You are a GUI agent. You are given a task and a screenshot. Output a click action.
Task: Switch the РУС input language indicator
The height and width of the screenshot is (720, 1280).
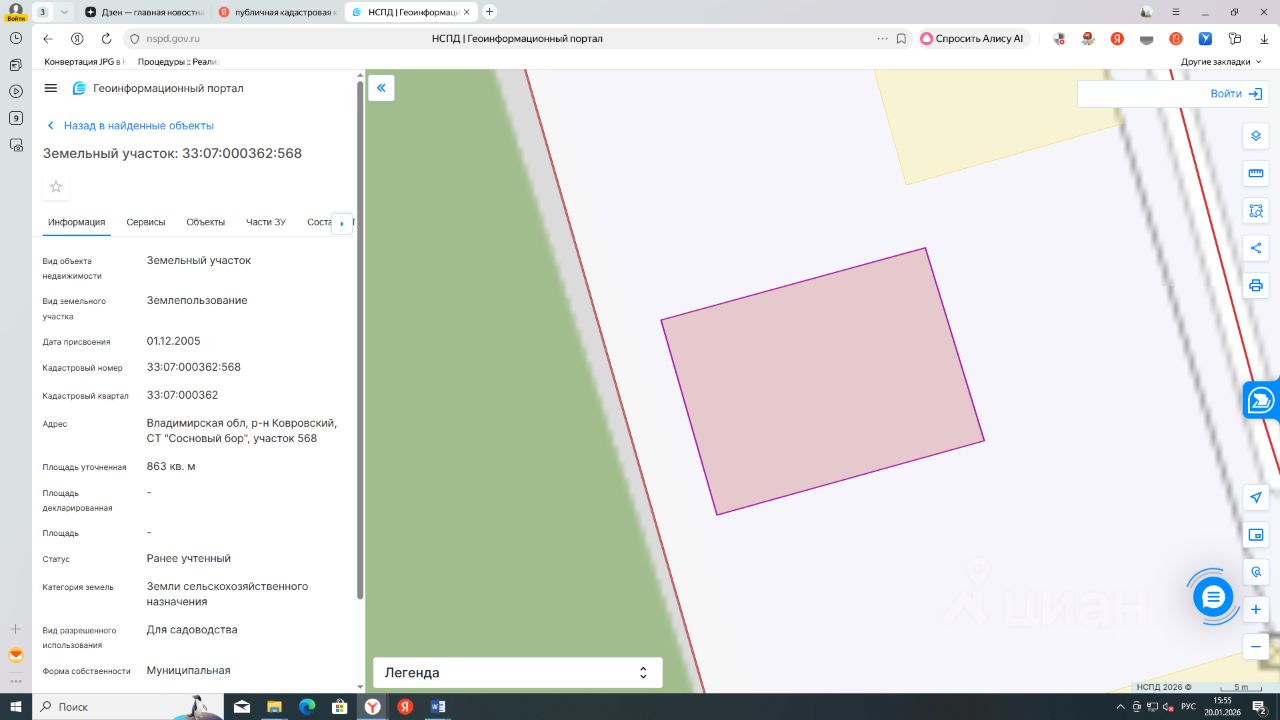(x=1188, y=706)
